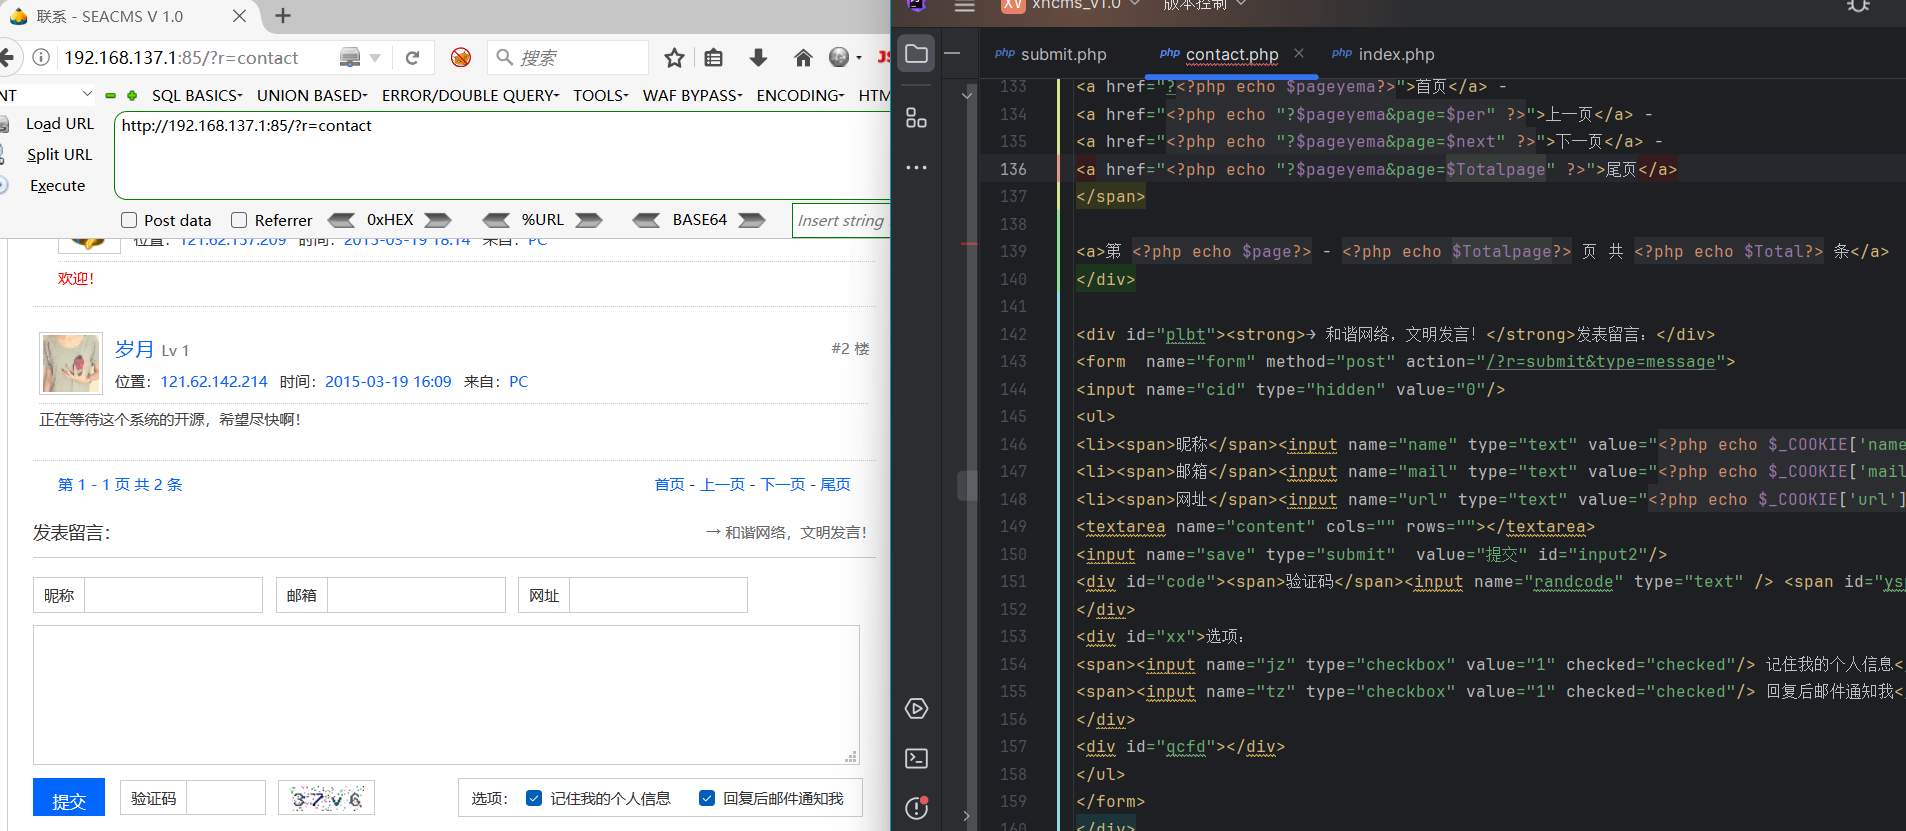The image size is (1906, 831).
Task: Open the TOOLS dropdown in HackBar
Action: (x=600, y=95)
